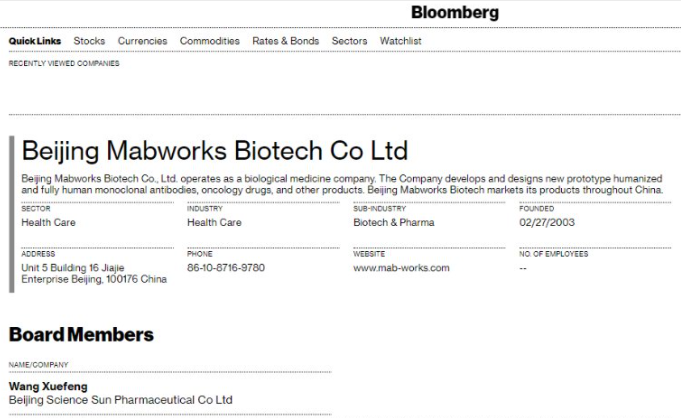This screenshot has height=418, width=681.
Task: Open Rates & Bonds link
Action: tap(285, 41)
